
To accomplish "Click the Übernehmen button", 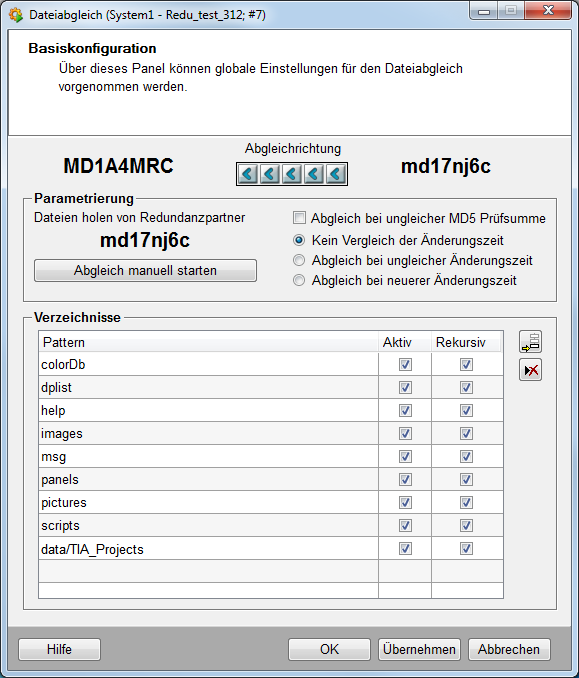I will (x=419, y=649).
